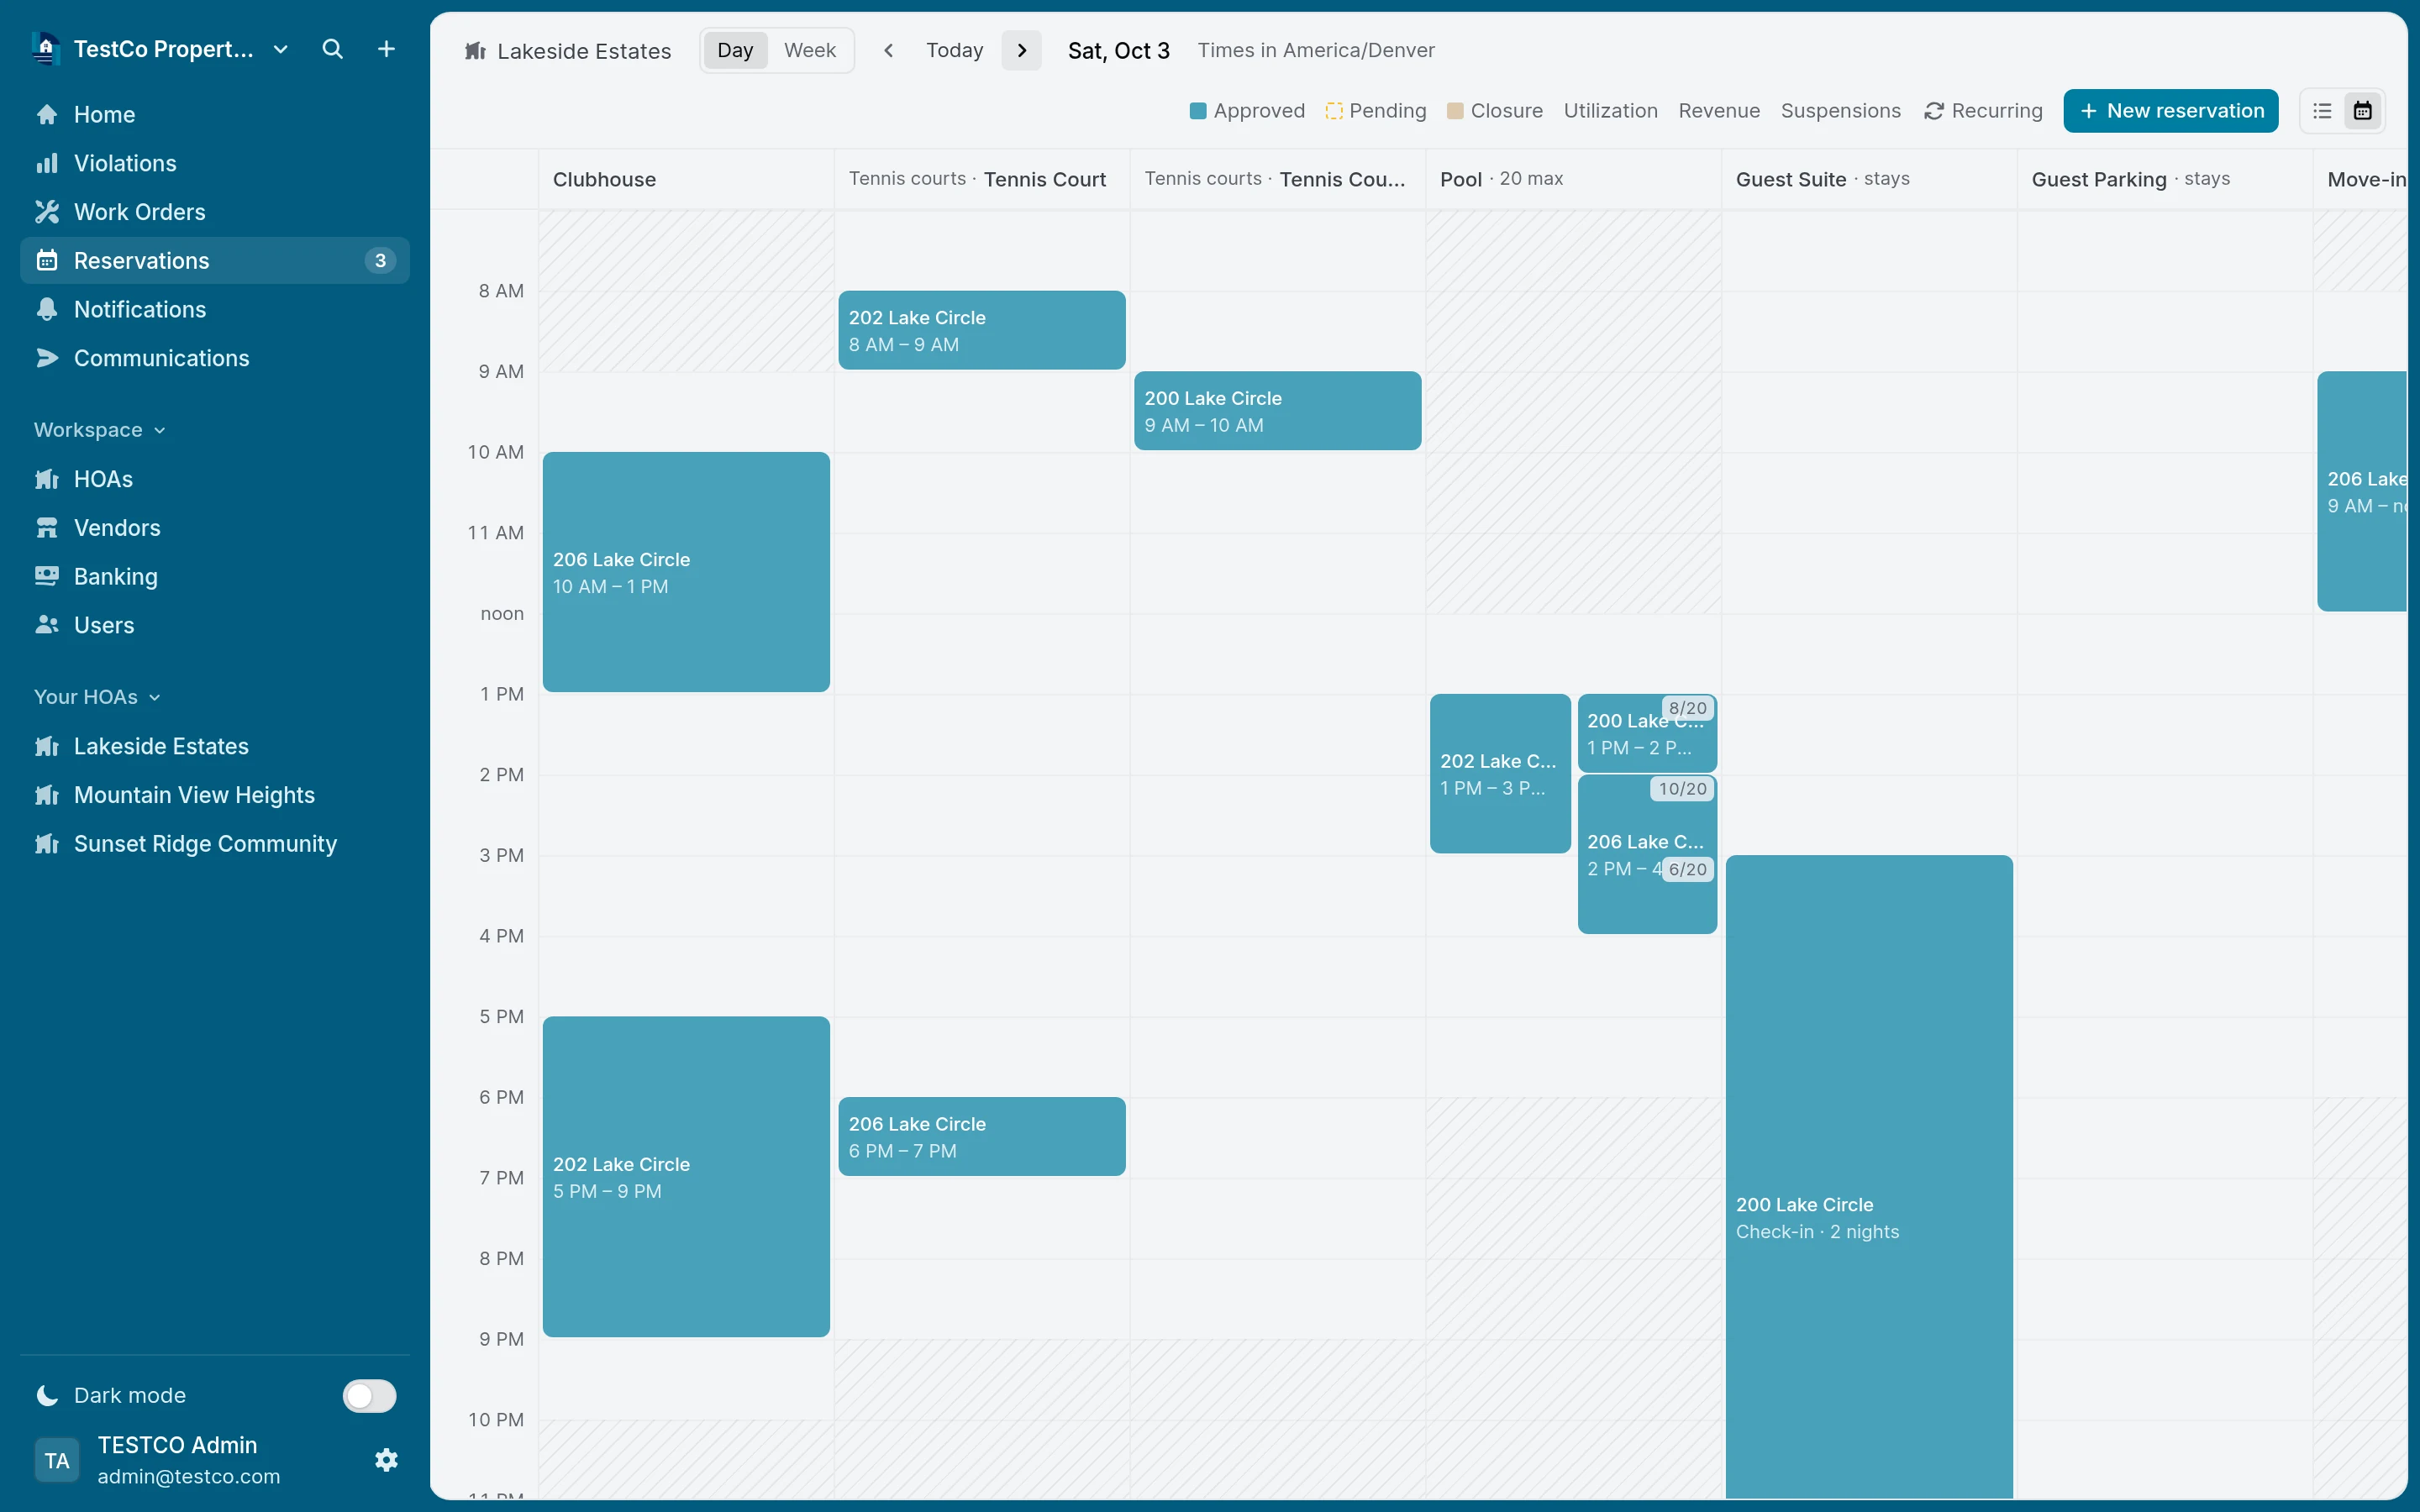Go to next day arrow
This screenshot has height=1512, width=2420.
(1021, 50)
